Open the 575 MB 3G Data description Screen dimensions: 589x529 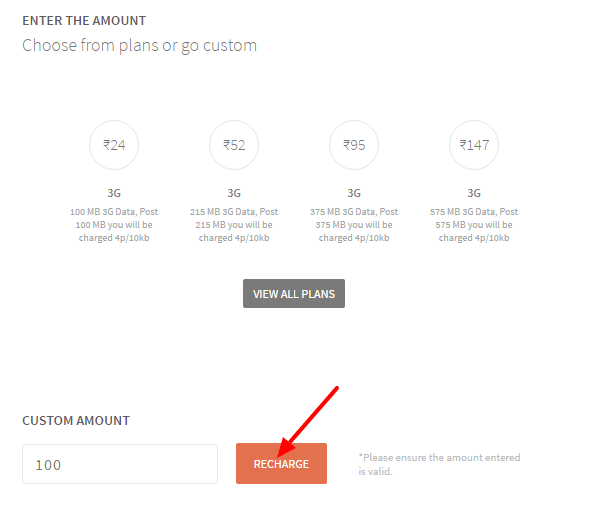474,225
